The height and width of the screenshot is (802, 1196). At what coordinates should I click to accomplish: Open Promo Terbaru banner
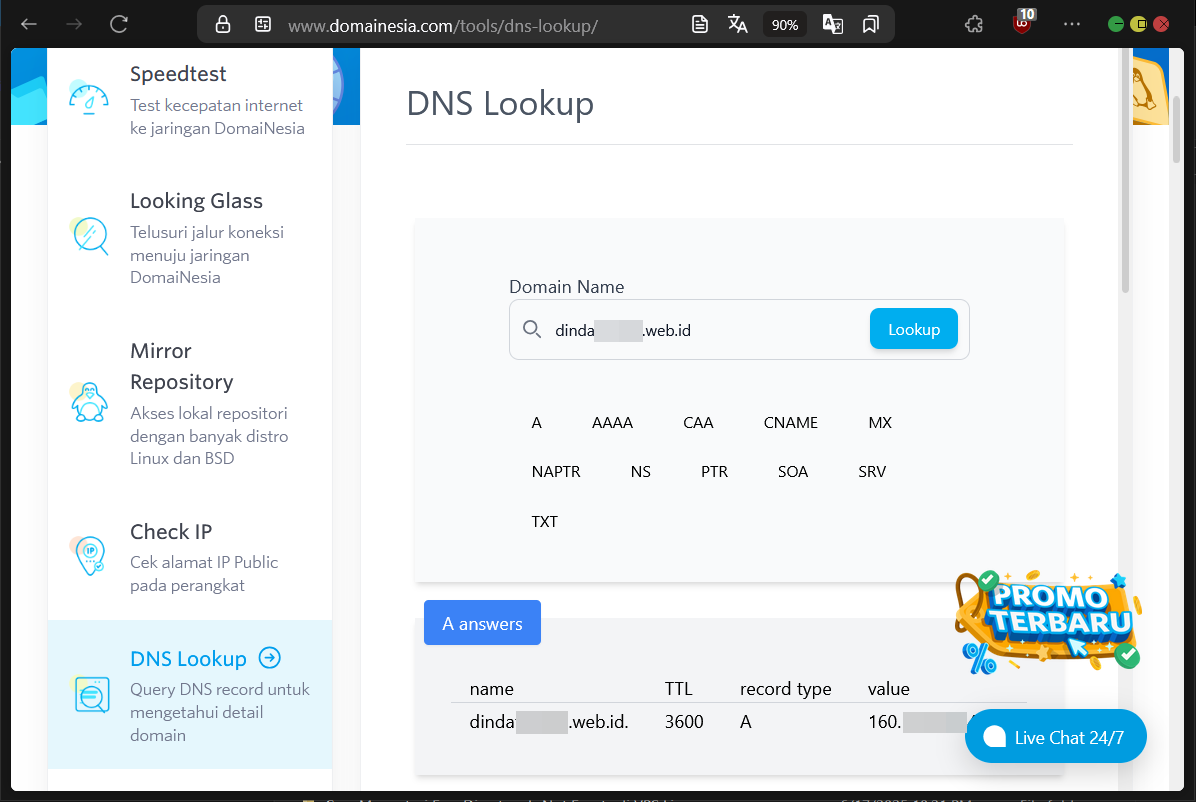pyautogui.click(x=1047, y=622)
